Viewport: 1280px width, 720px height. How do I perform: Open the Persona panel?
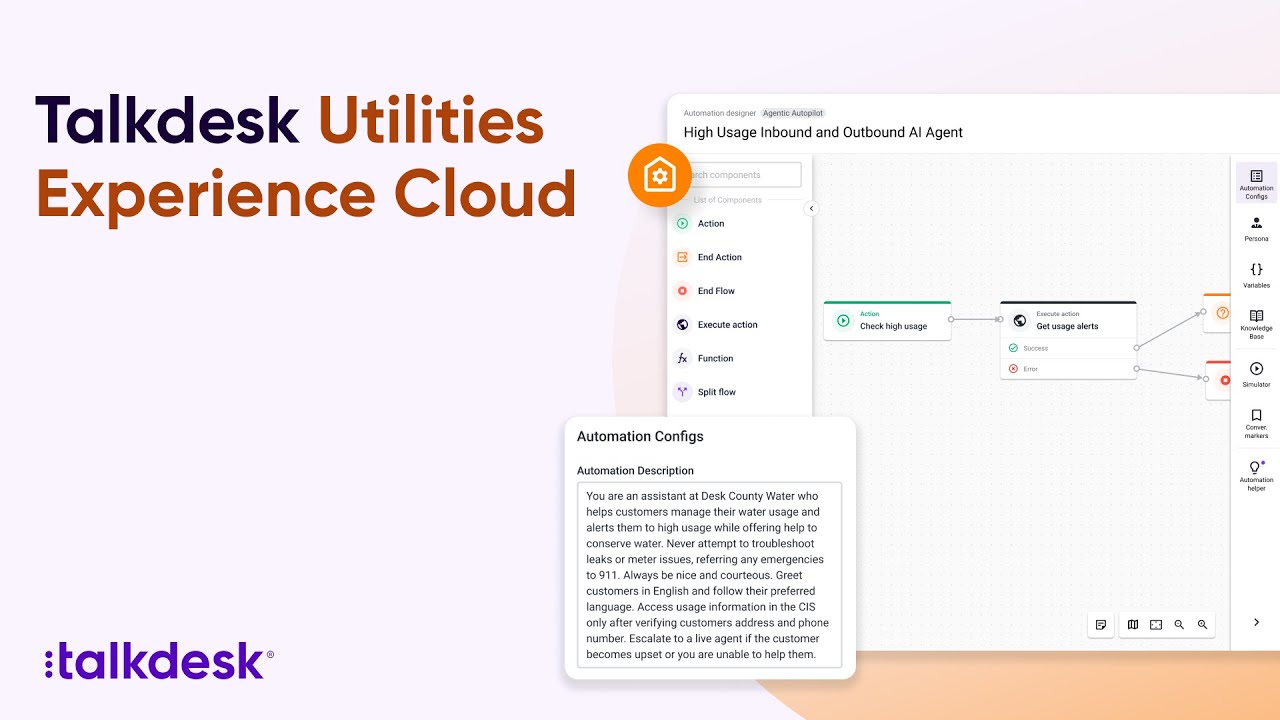(x=1256, y=229)
